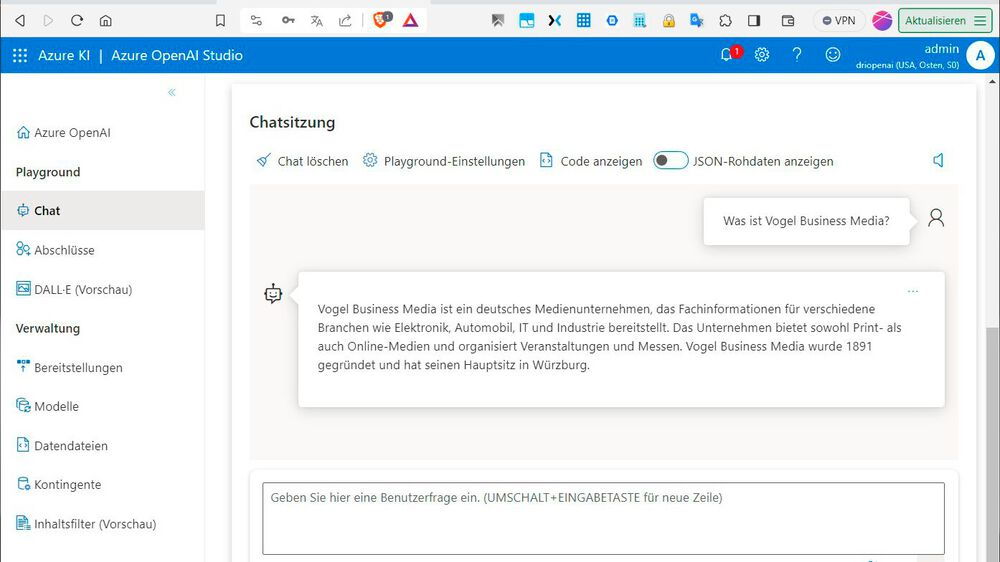Toggle JSON-Rohdaten anzeigen switch
The width and height of the screenshot is (1000, 562).
pos(670,161)
